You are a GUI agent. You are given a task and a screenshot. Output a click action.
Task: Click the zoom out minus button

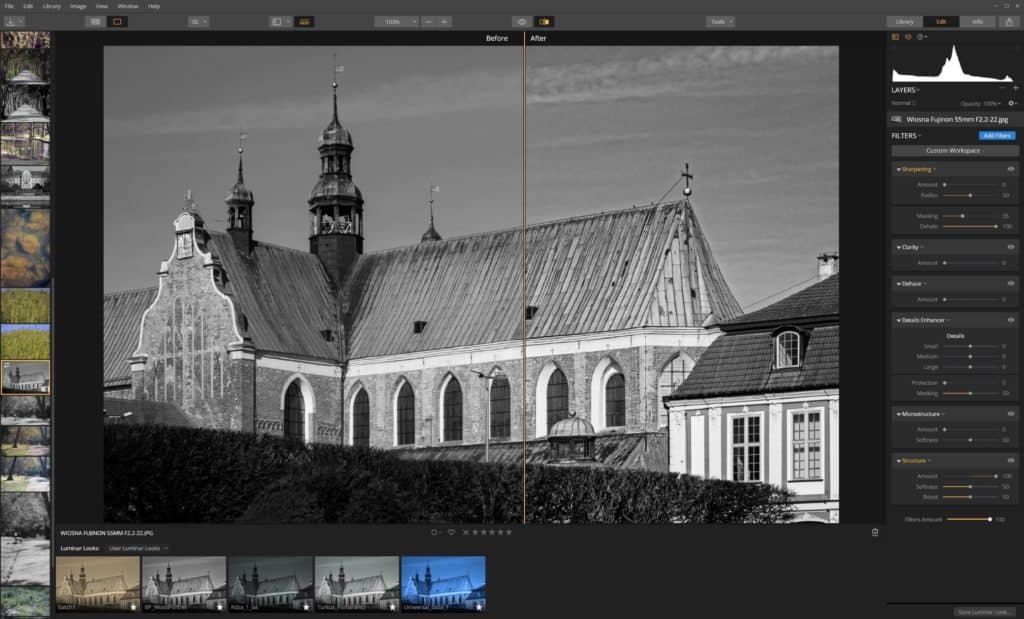428,21
